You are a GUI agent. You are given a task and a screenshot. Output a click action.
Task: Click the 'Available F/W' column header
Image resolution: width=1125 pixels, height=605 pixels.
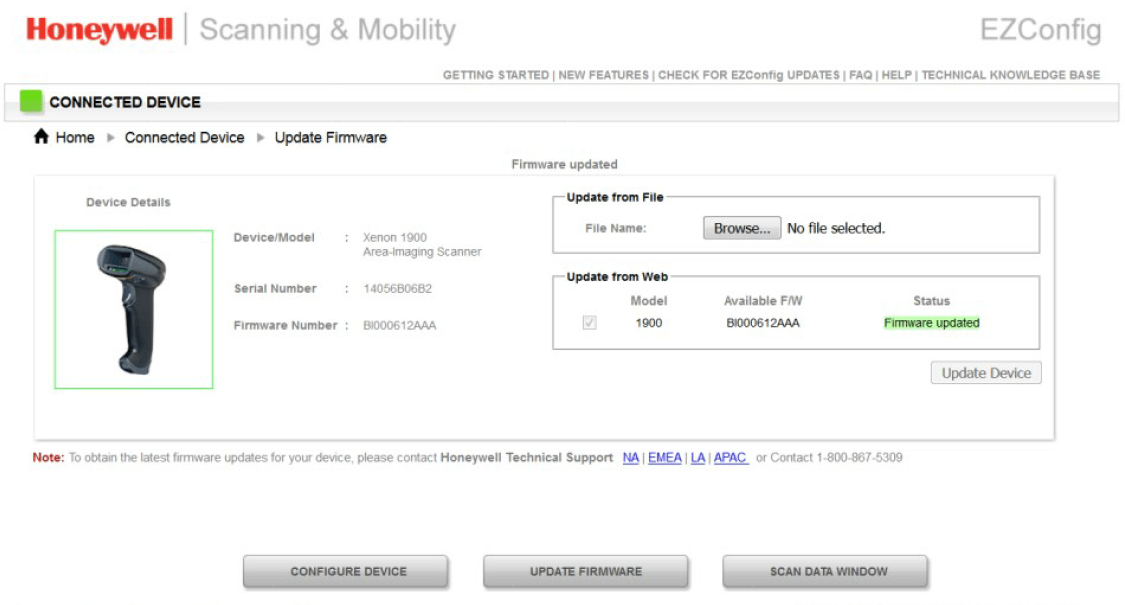tap(763, 301)
